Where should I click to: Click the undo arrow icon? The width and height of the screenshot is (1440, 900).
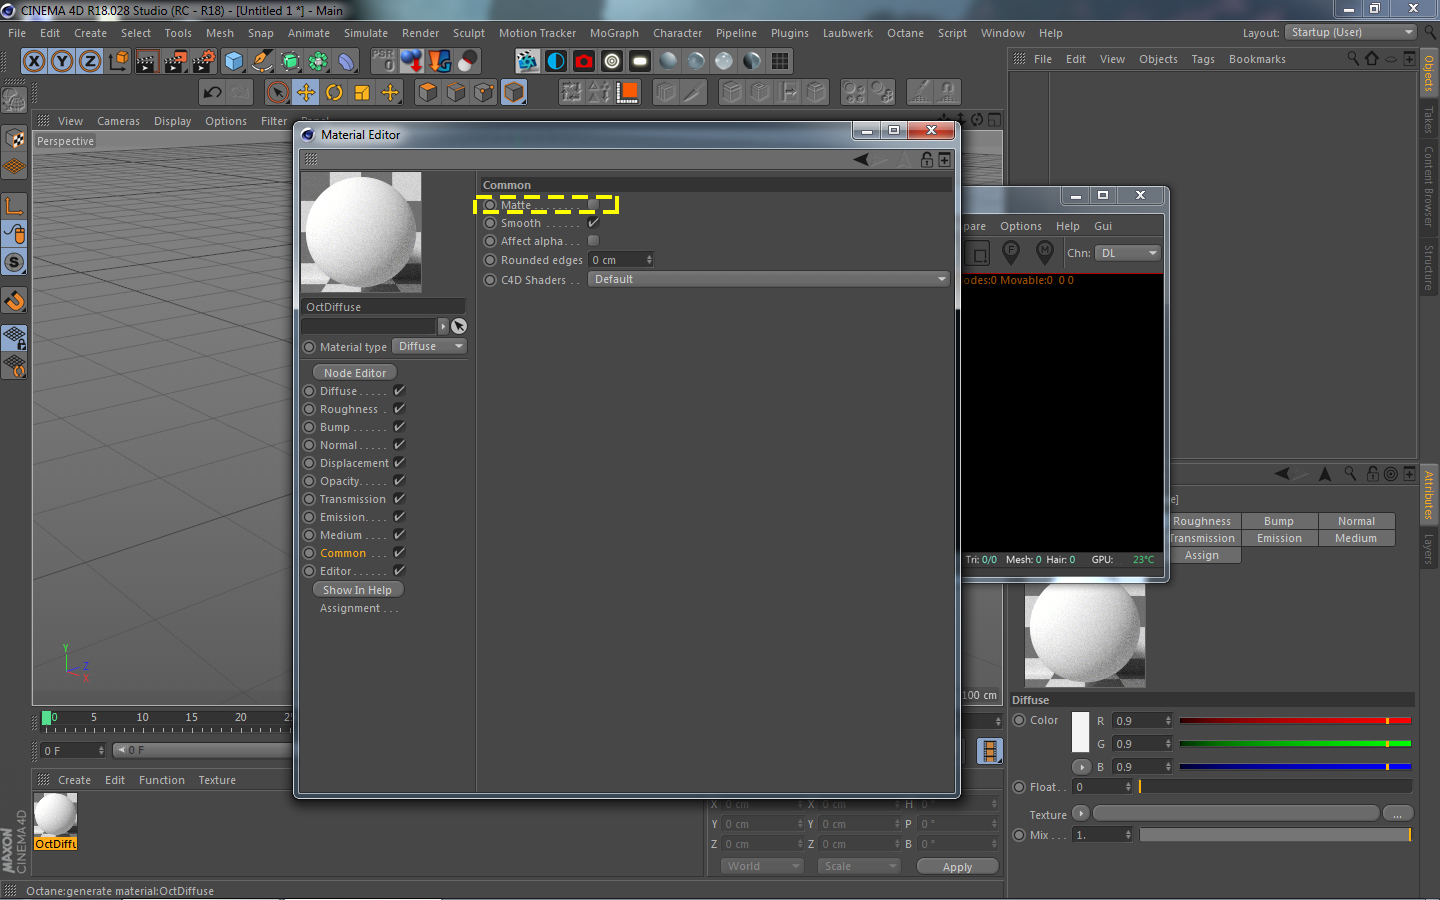(212, 93)
